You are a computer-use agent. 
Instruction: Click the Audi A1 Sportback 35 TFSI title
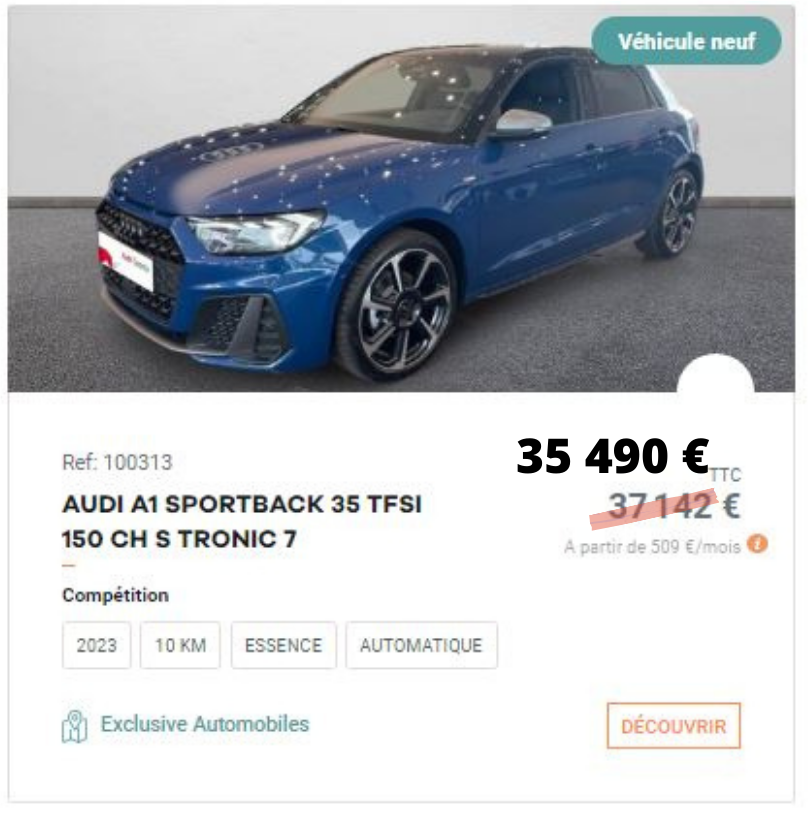pyautogui.click(x=242, y=504)
